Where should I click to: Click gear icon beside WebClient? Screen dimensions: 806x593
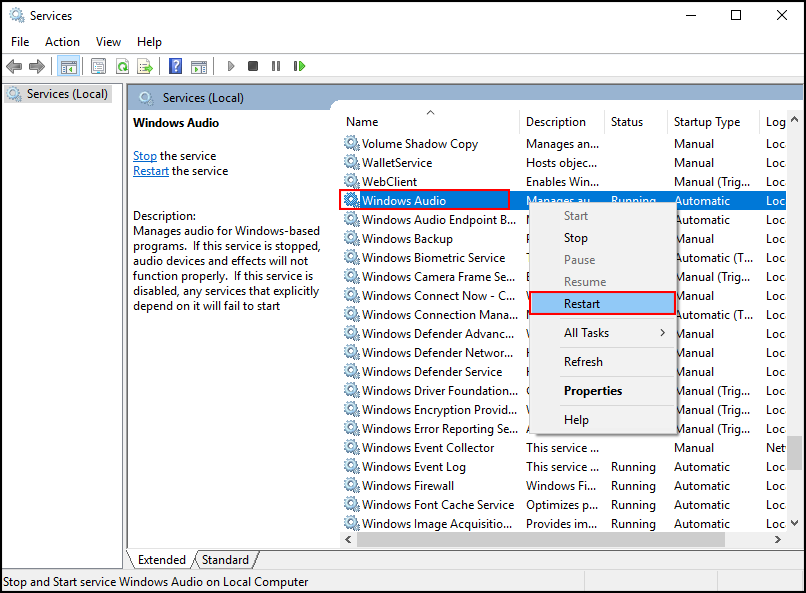[352, 181]
